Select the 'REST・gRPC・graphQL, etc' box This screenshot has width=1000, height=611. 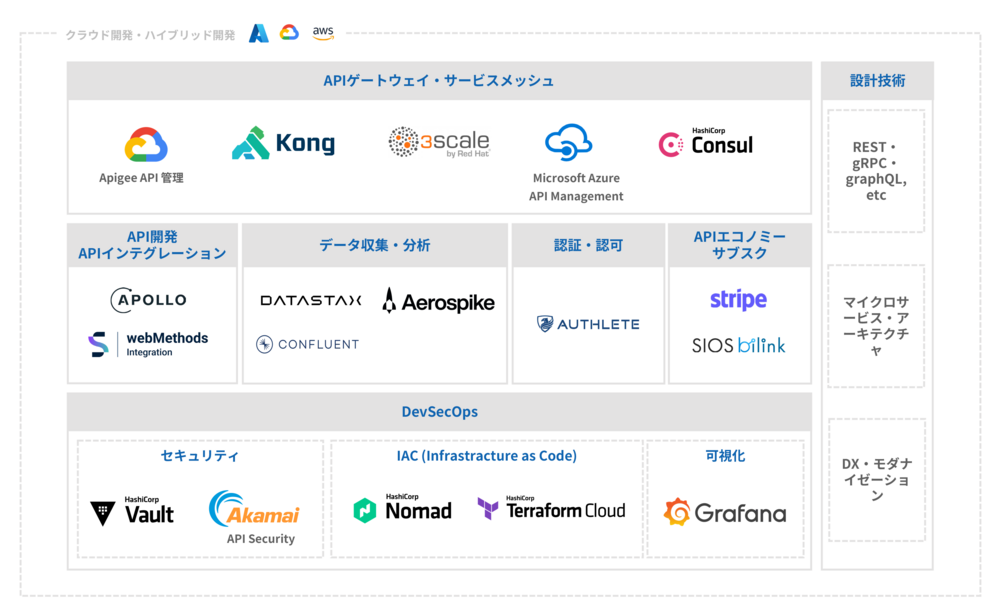pos(876,171)
